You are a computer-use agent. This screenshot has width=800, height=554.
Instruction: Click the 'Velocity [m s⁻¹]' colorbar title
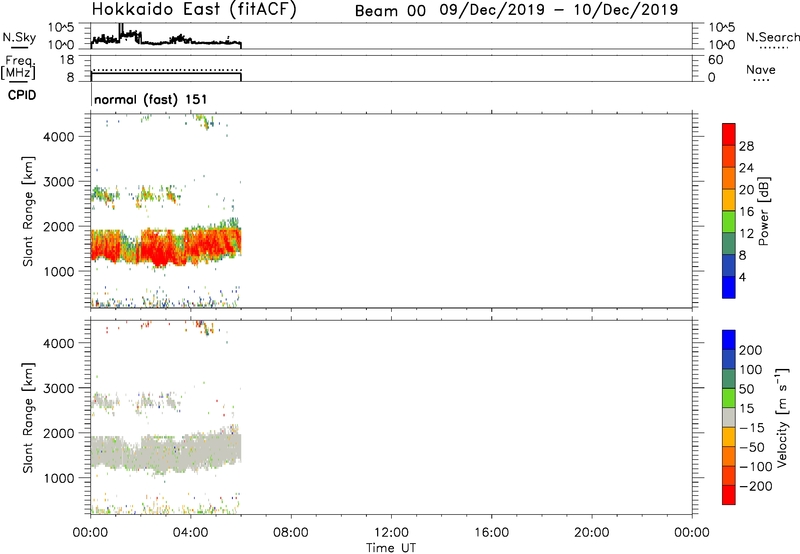[782, 417]
